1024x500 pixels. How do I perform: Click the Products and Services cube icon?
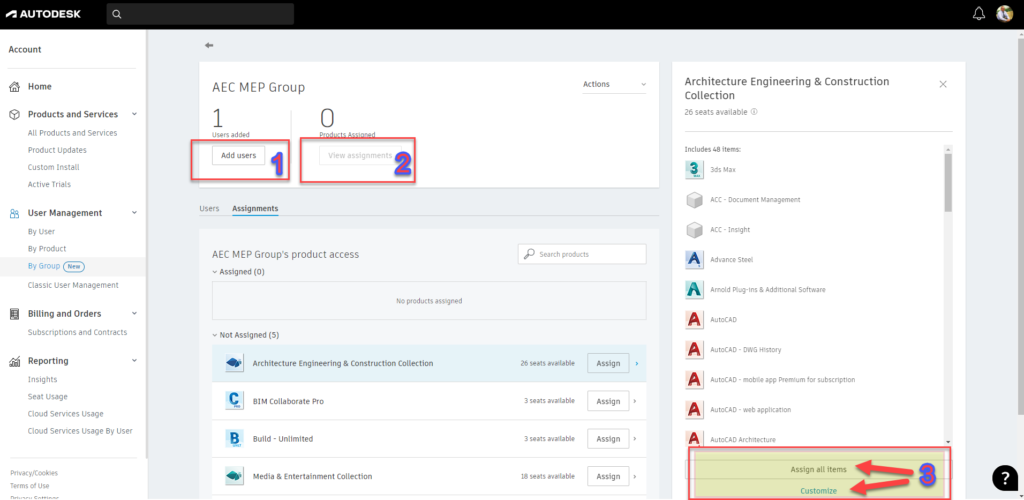[x=15, y=114]
